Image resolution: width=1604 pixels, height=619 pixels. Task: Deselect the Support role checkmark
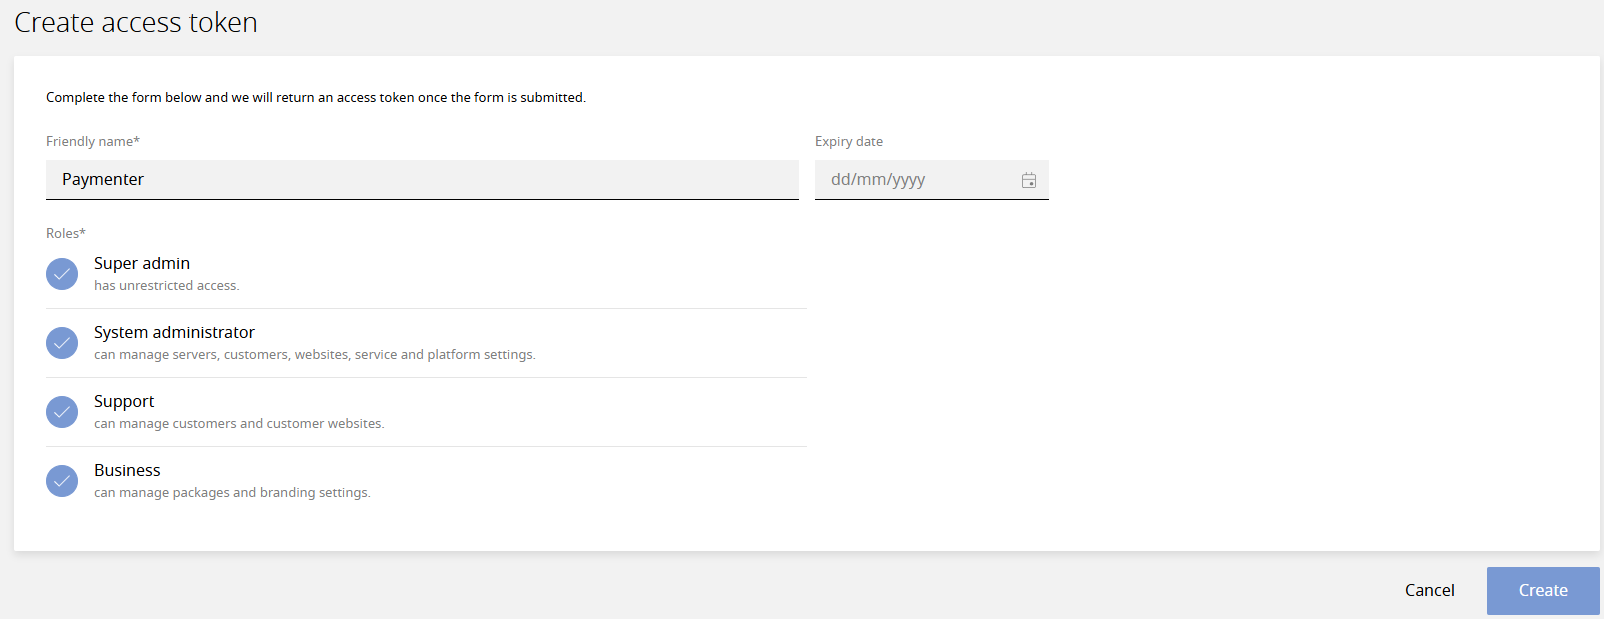(62, 412)
